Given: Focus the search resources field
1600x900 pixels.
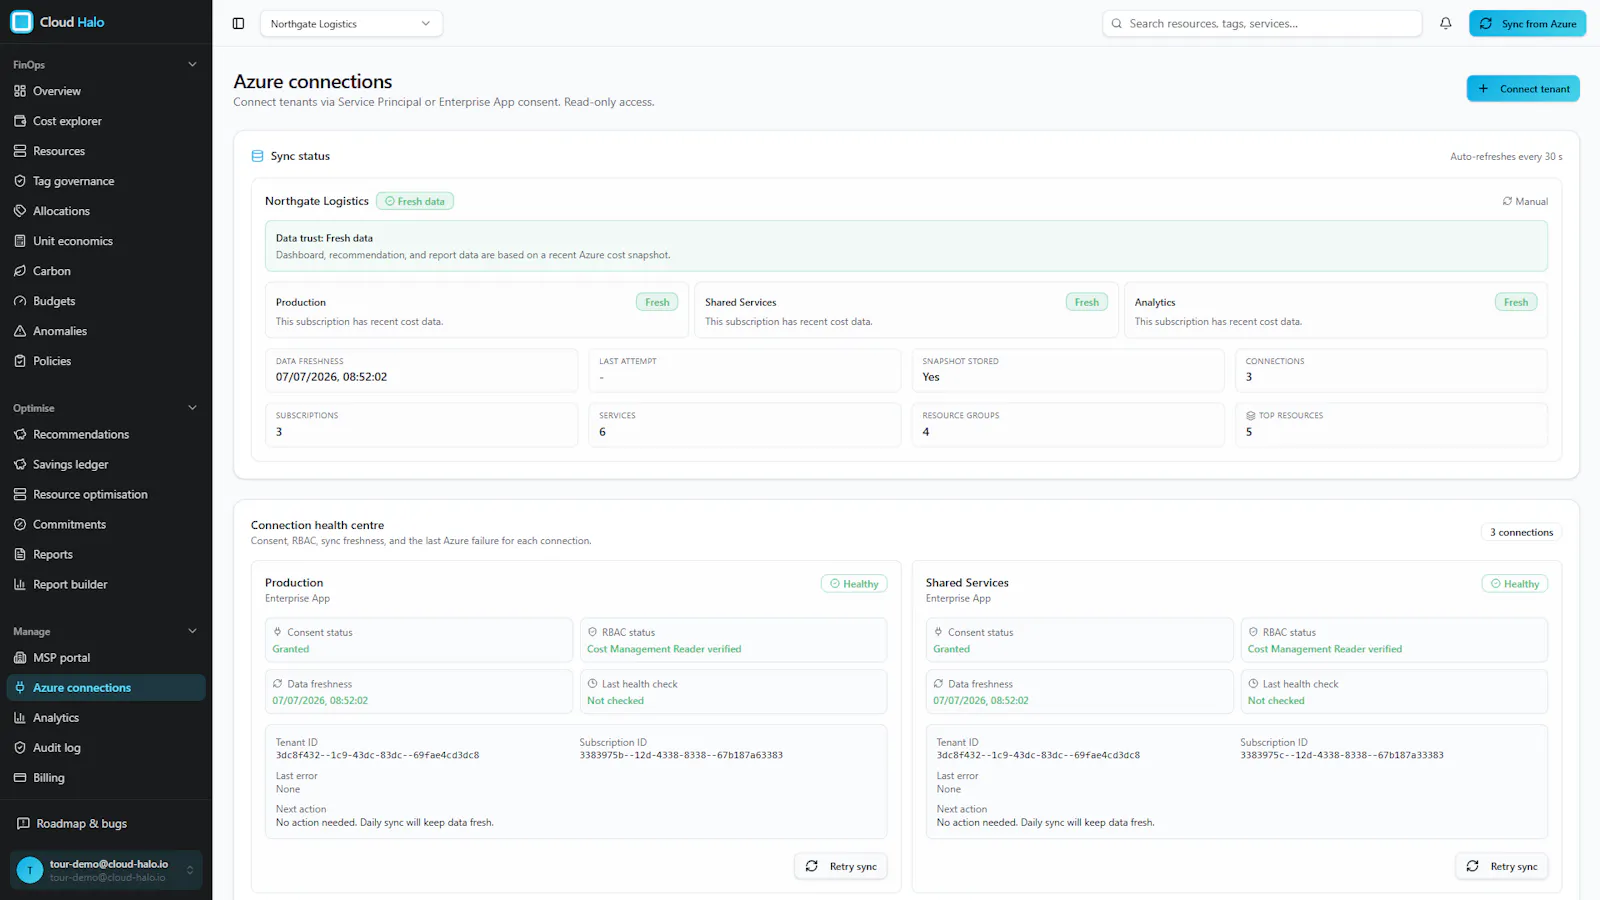Looking at the screenshot, I should 1262,23.
